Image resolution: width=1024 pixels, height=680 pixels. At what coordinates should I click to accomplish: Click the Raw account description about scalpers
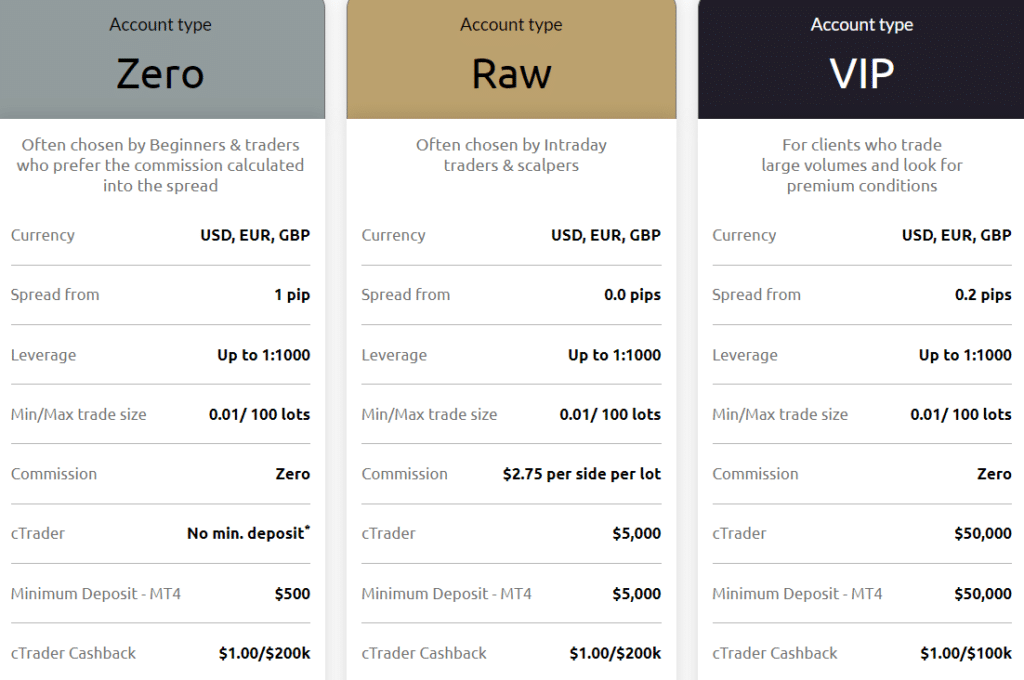pos(511,155)
